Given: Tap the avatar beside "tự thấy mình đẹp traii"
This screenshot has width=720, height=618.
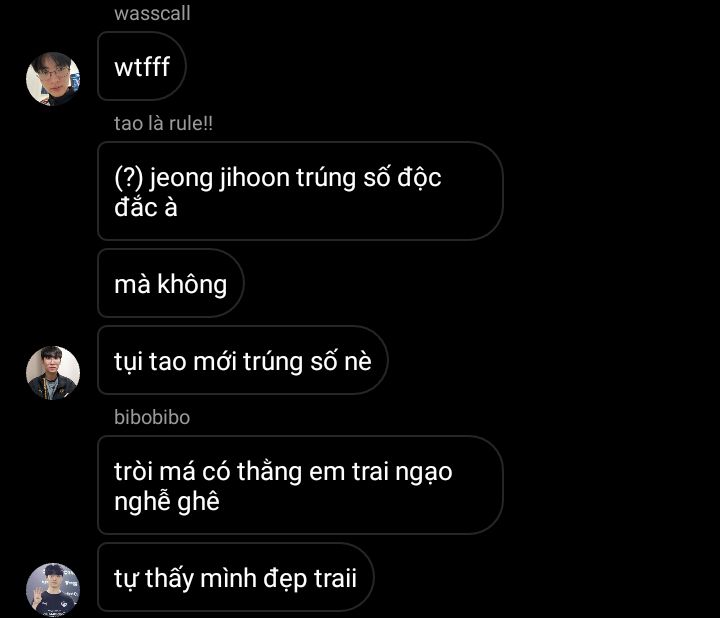Looking at the screenshot, I should click(x=53, y=590).
